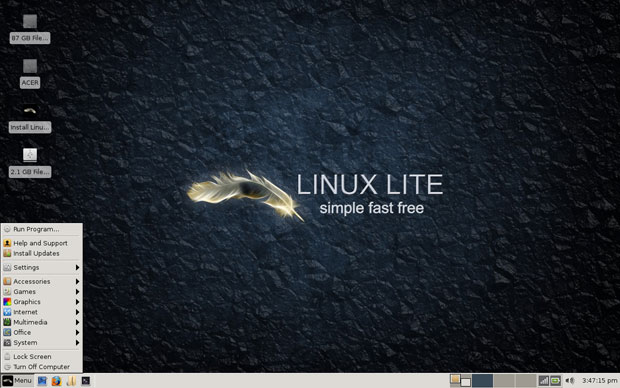Switch to the third workspace in pager
The width and height of the screenshot is (620, 388).
pos(525,380)
